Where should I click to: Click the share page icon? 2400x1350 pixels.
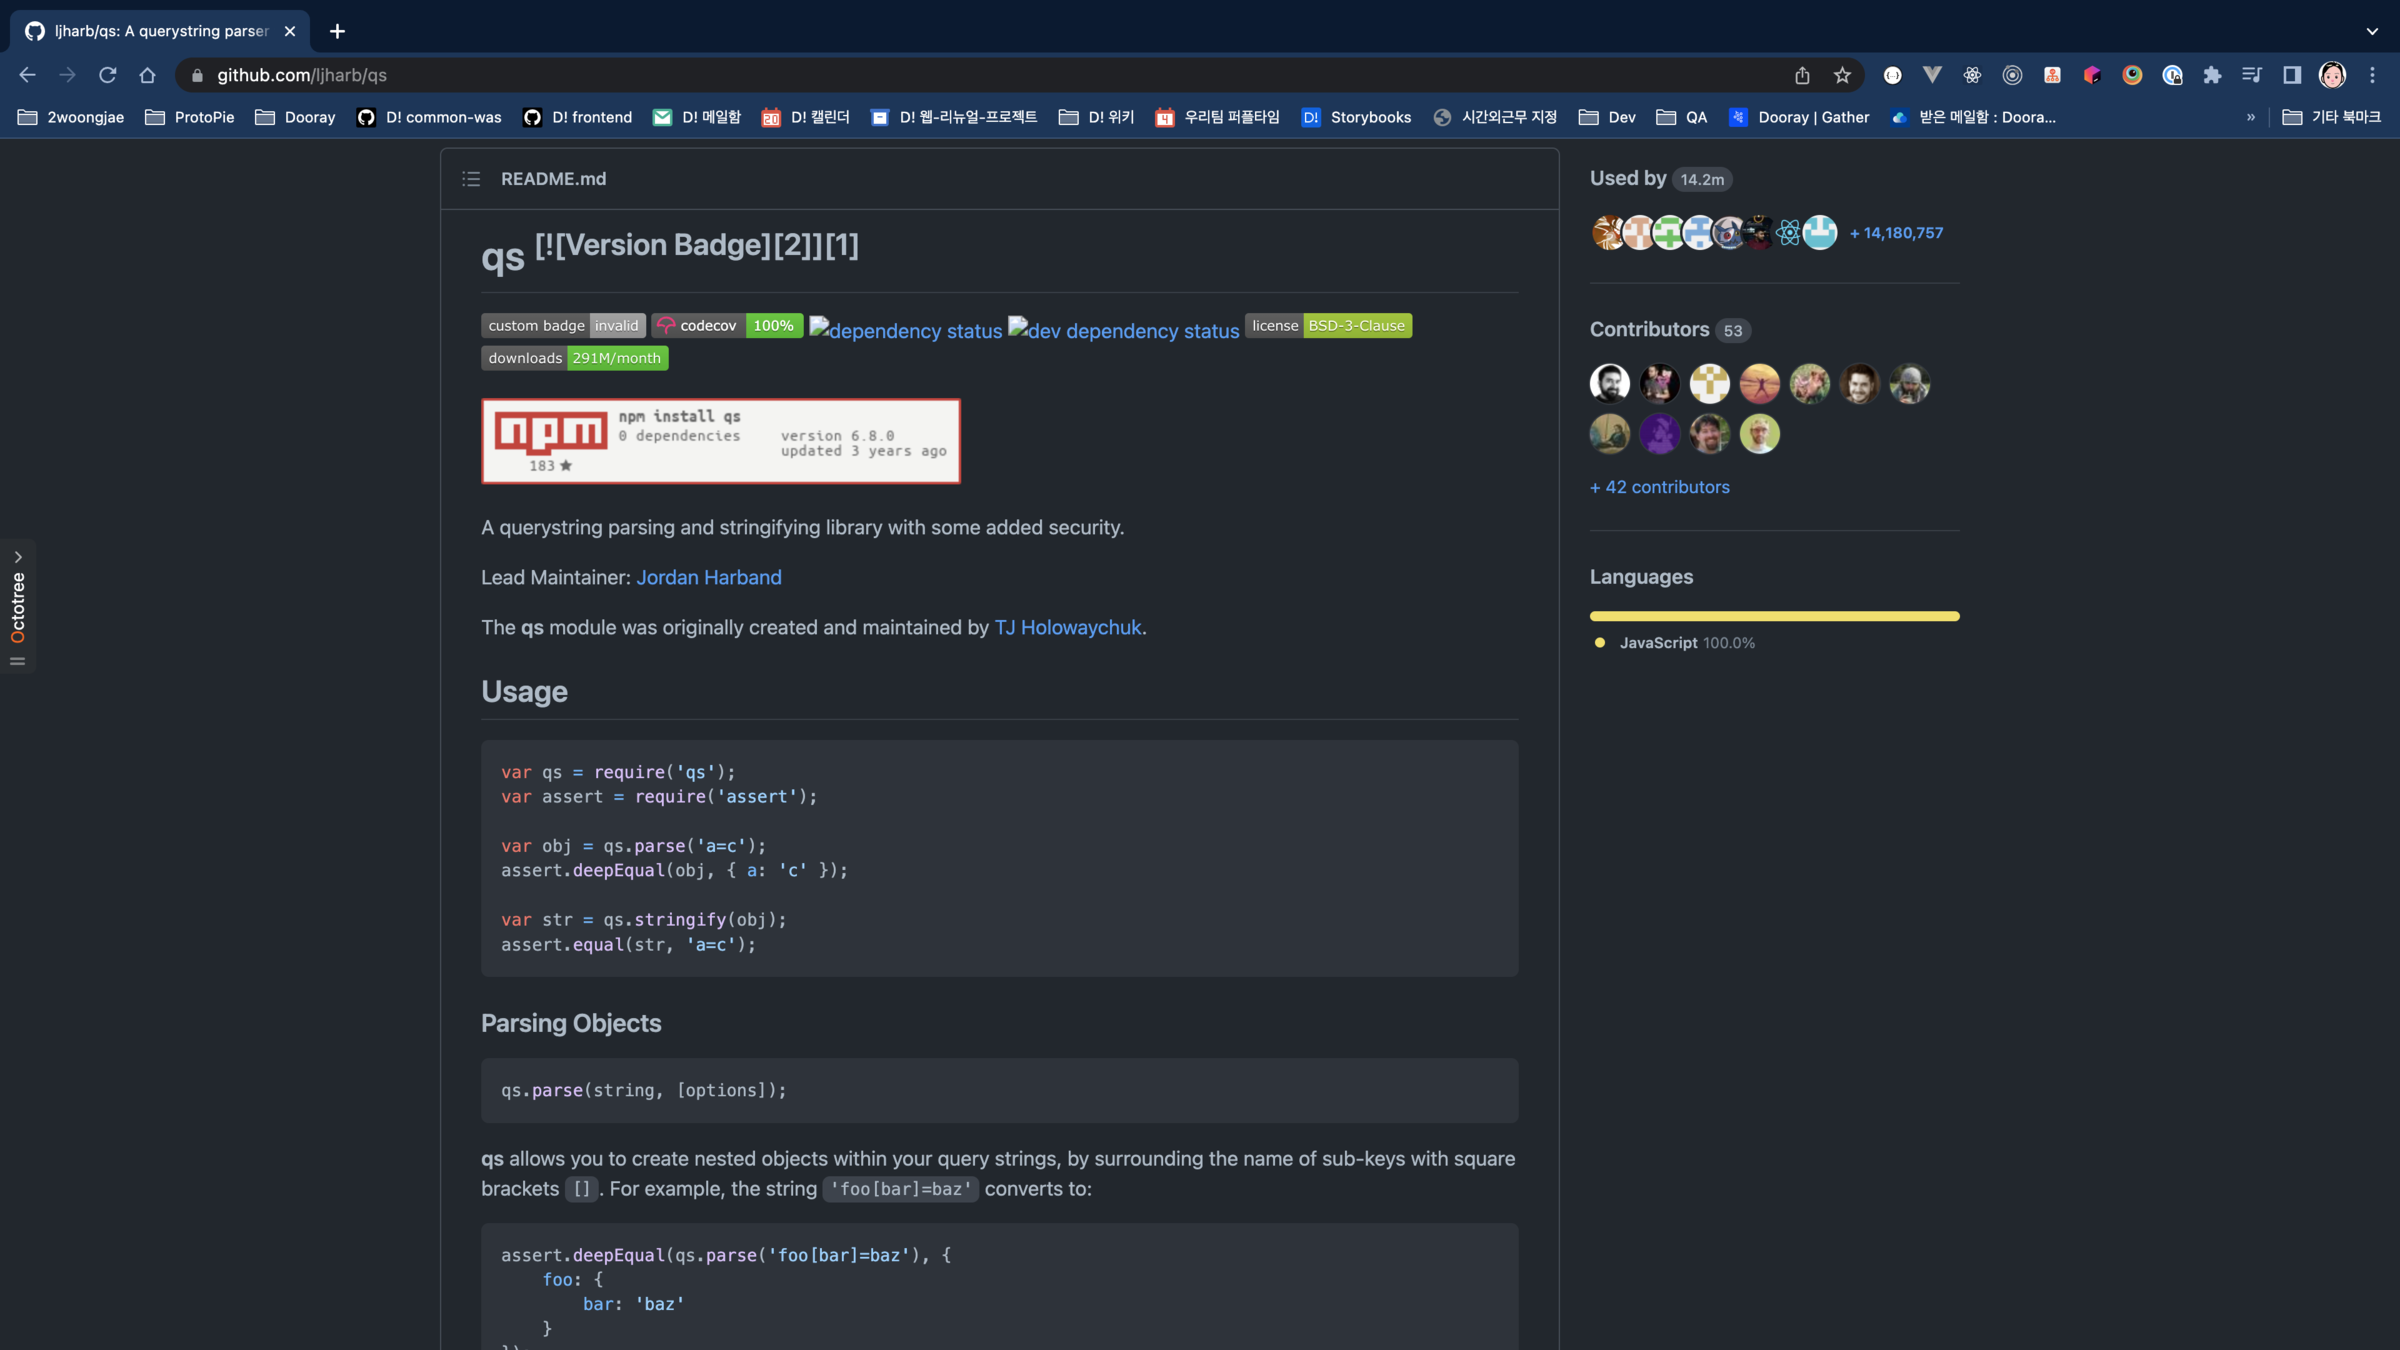coord(1802,75)
